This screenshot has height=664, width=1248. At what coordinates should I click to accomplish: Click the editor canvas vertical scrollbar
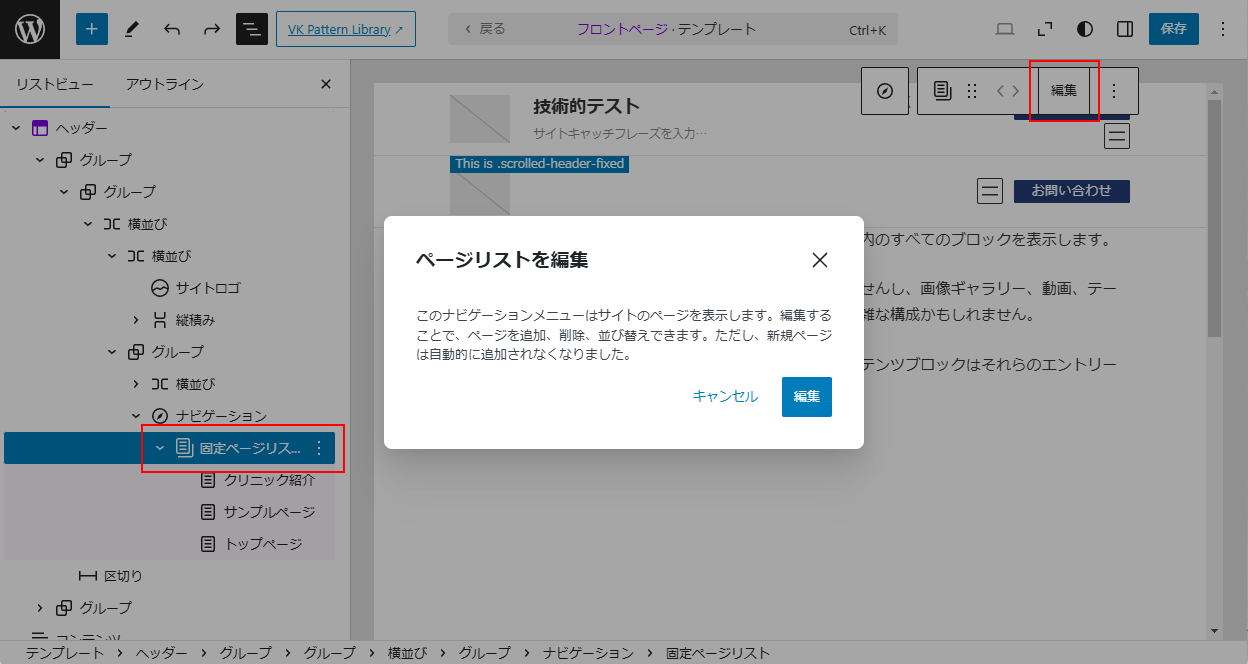(1214, 300)
